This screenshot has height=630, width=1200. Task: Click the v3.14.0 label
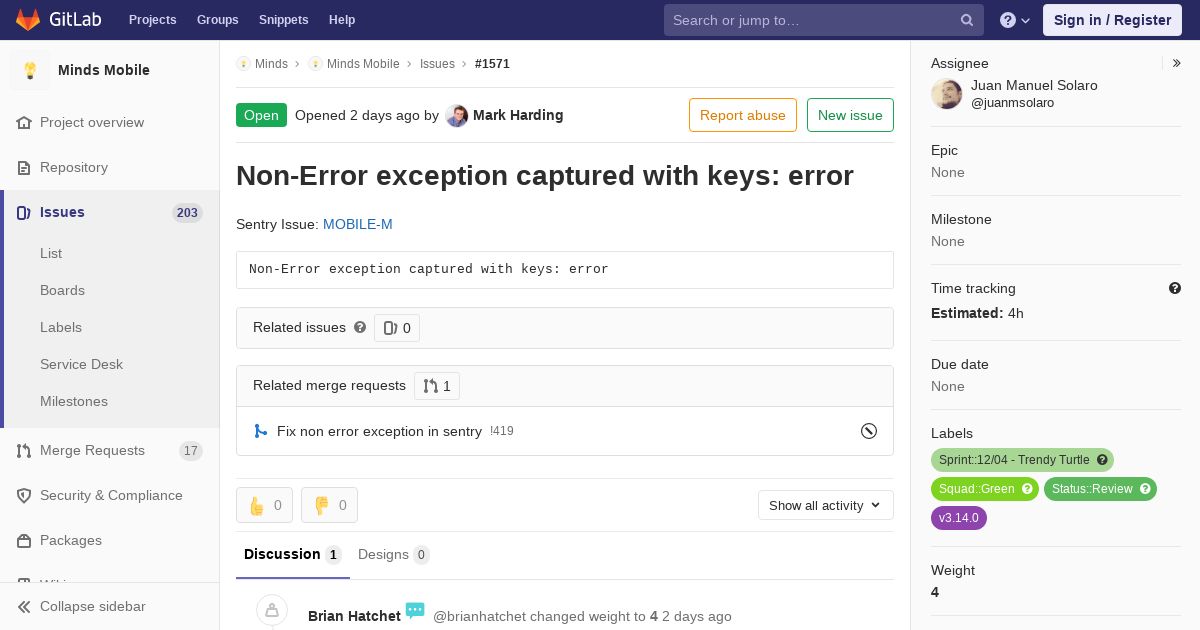[959, 518]
